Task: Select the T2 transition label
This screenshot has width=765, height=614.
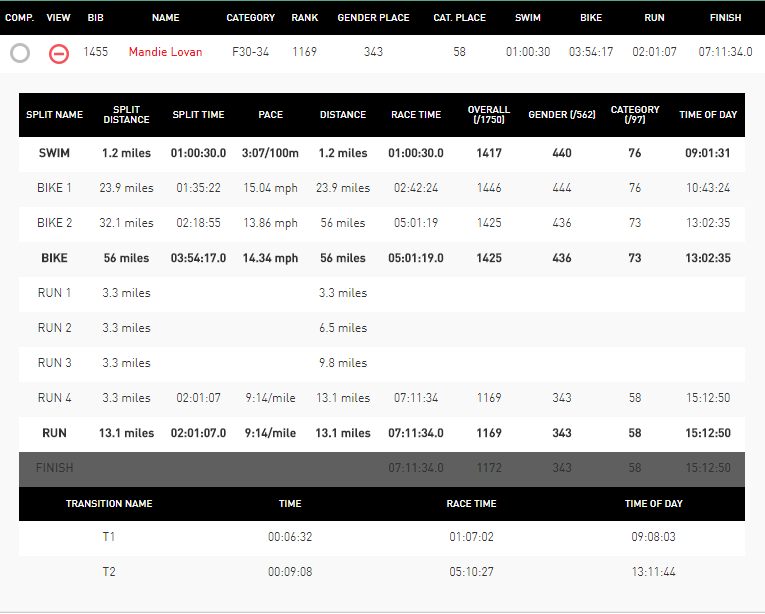Action: click(109, 572)
